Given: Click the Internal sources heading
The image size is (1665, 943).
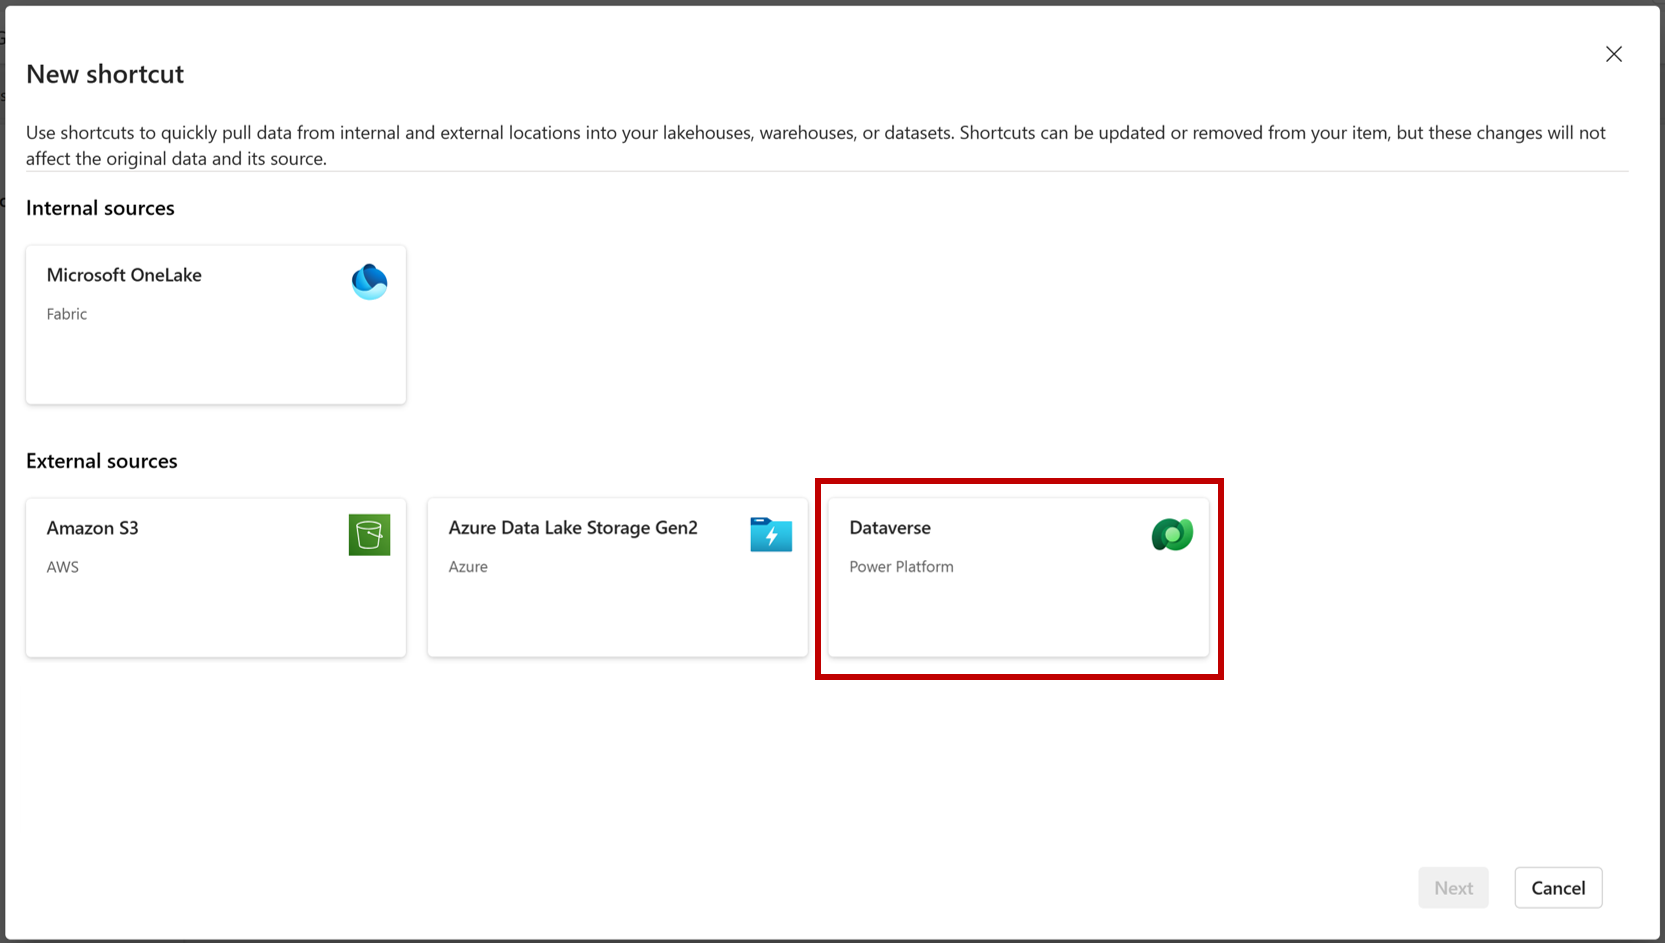Looking at the screenshot, I should click(100, 208).
